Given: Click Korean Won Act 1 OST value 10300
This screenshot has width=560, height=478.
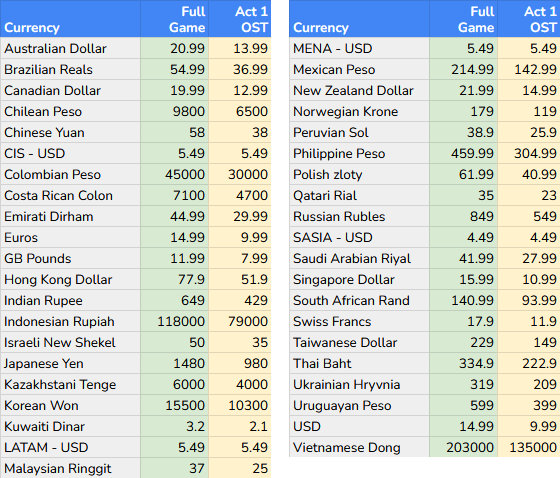Looking at the screenshot, I should coord(240,405).
